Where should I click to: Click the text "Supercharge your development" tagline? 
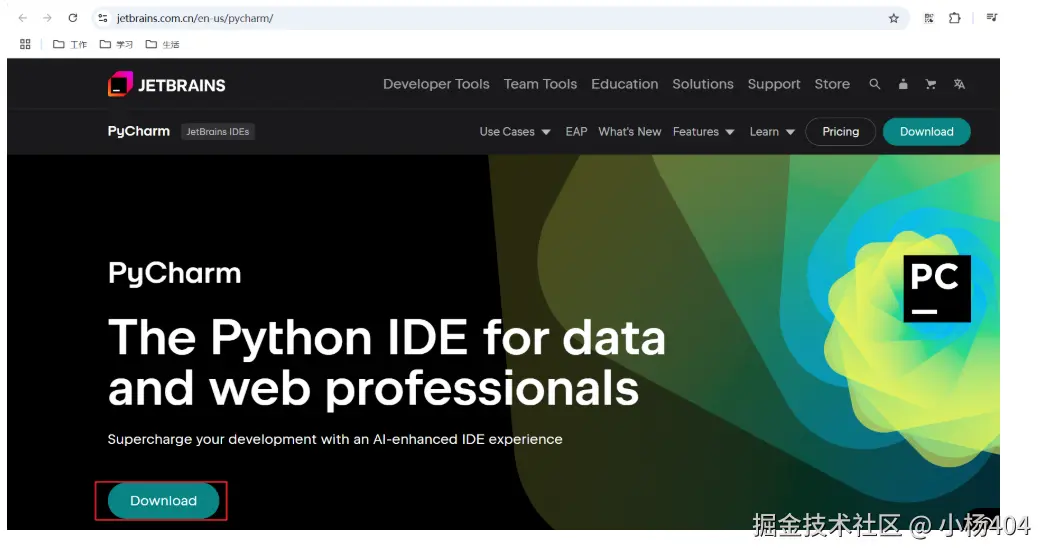pos(335,439)
